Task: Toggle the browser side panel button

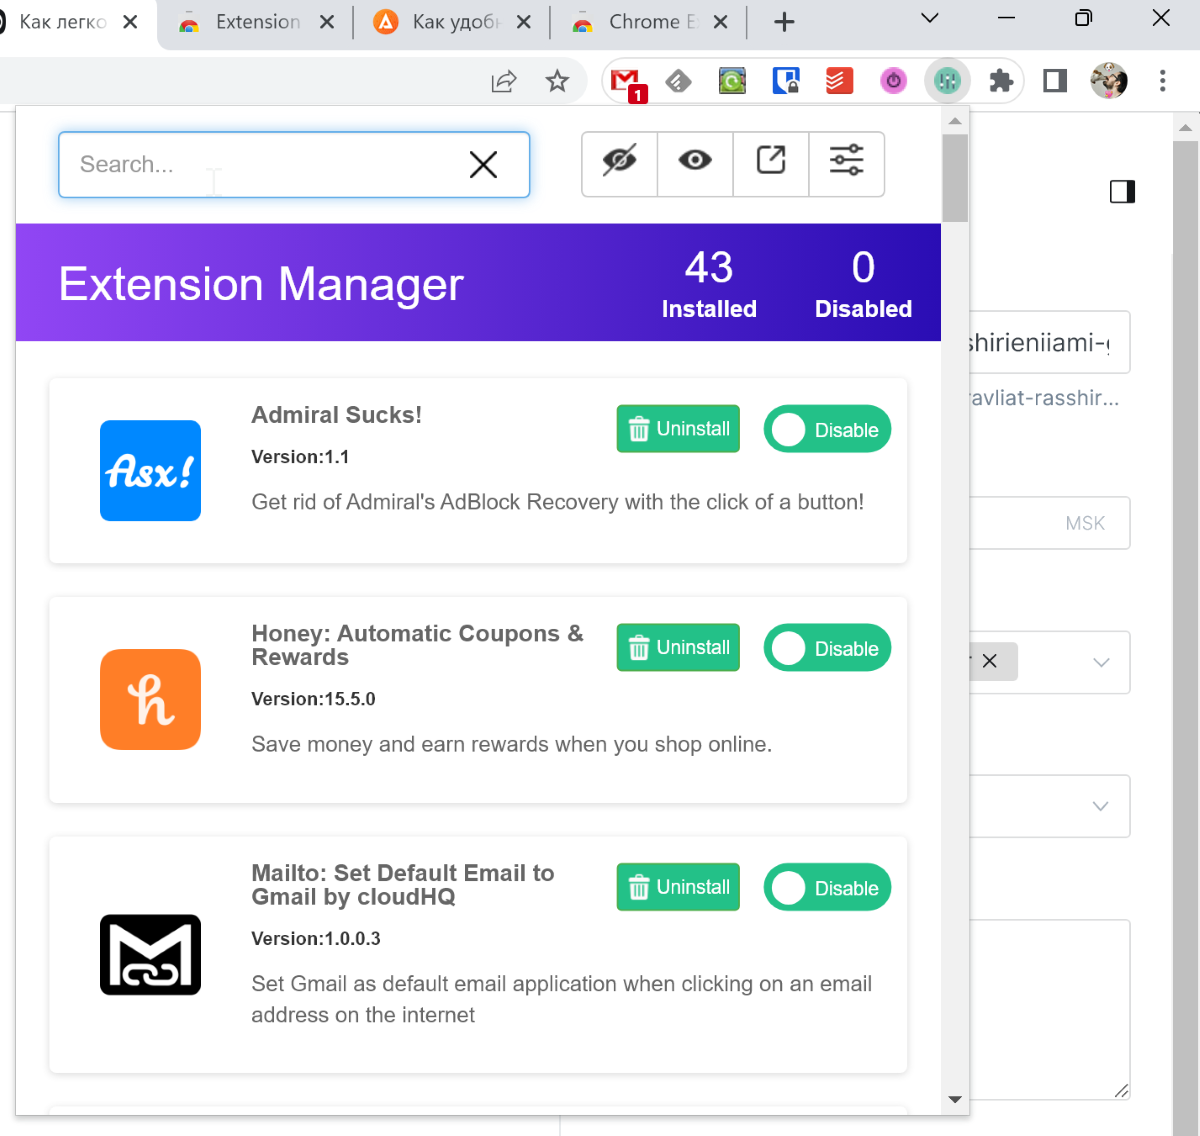Action: tap(1055, 81)
